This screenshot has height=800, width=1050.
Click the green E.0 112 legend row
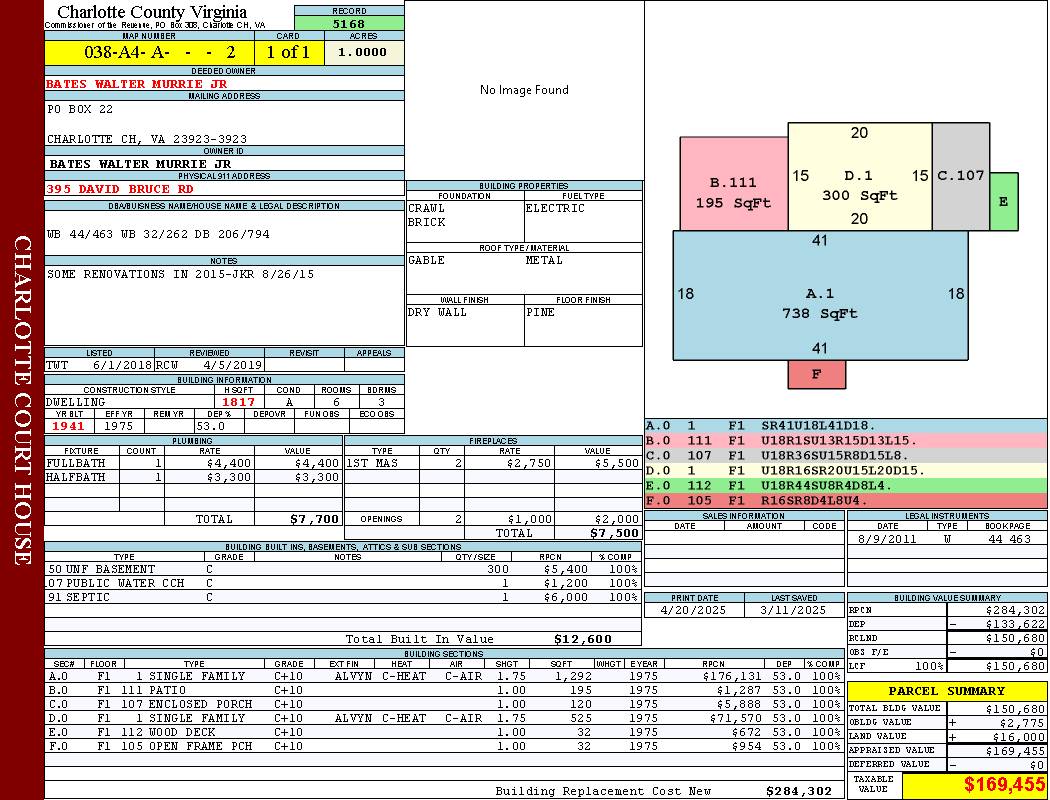click(845, 485)
